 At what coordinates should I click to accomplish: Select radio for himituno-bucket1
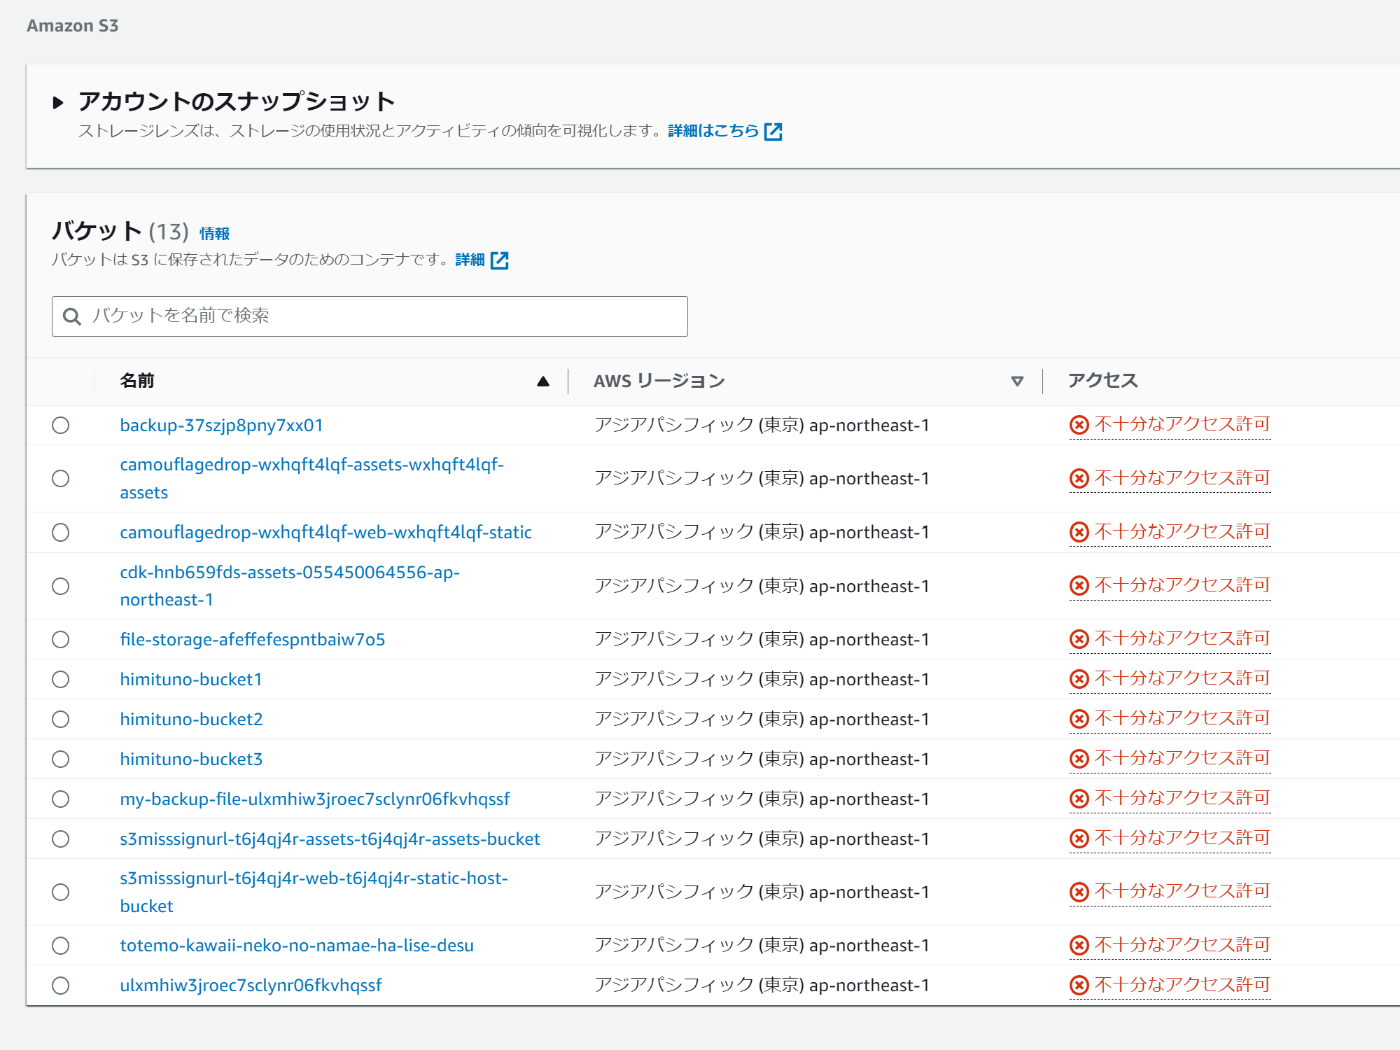point(61,679)
